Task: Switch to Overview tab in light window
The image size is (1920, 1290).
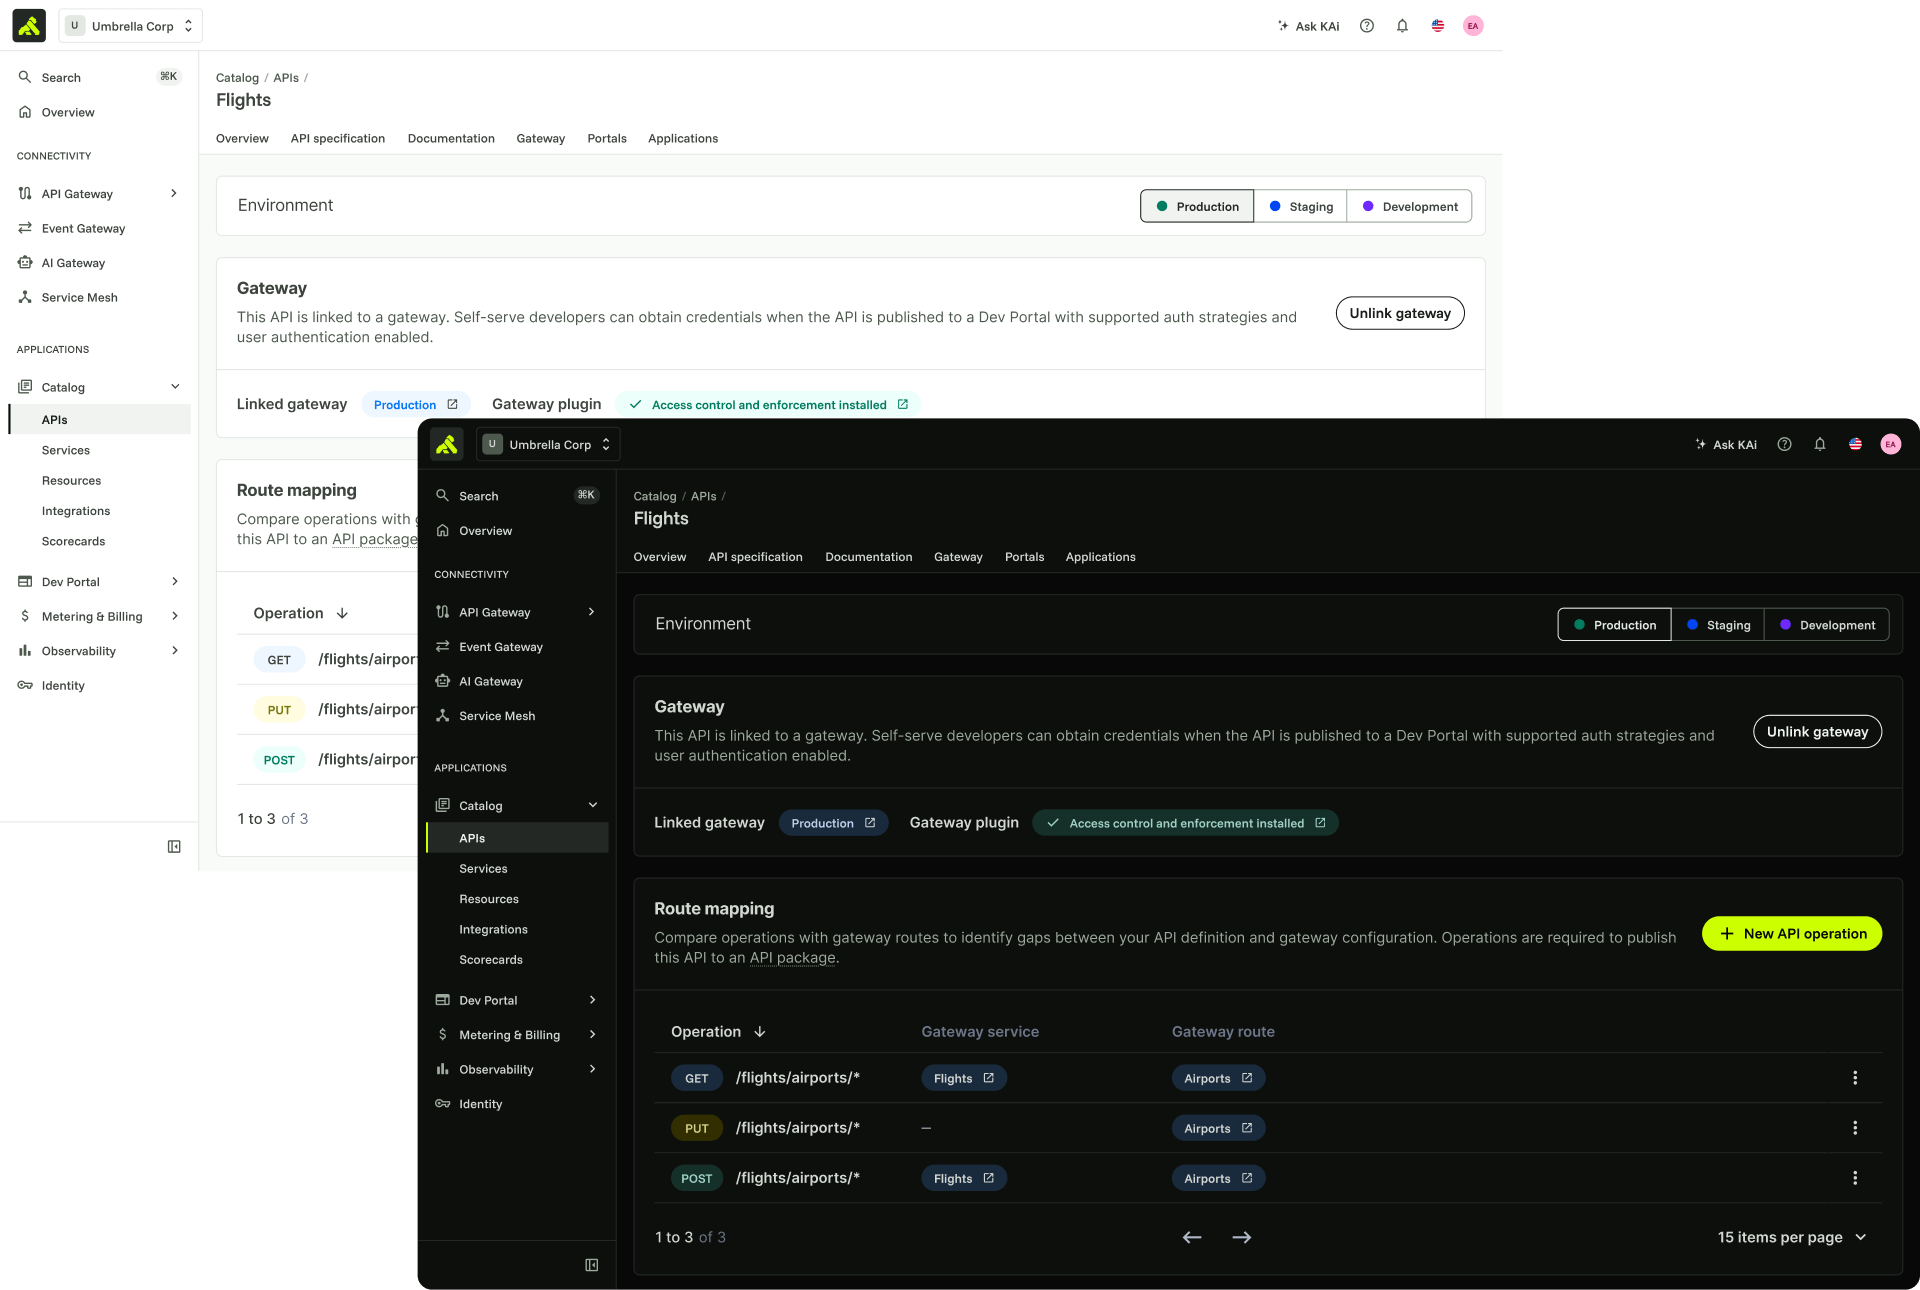Action: [x=242, y=138]
